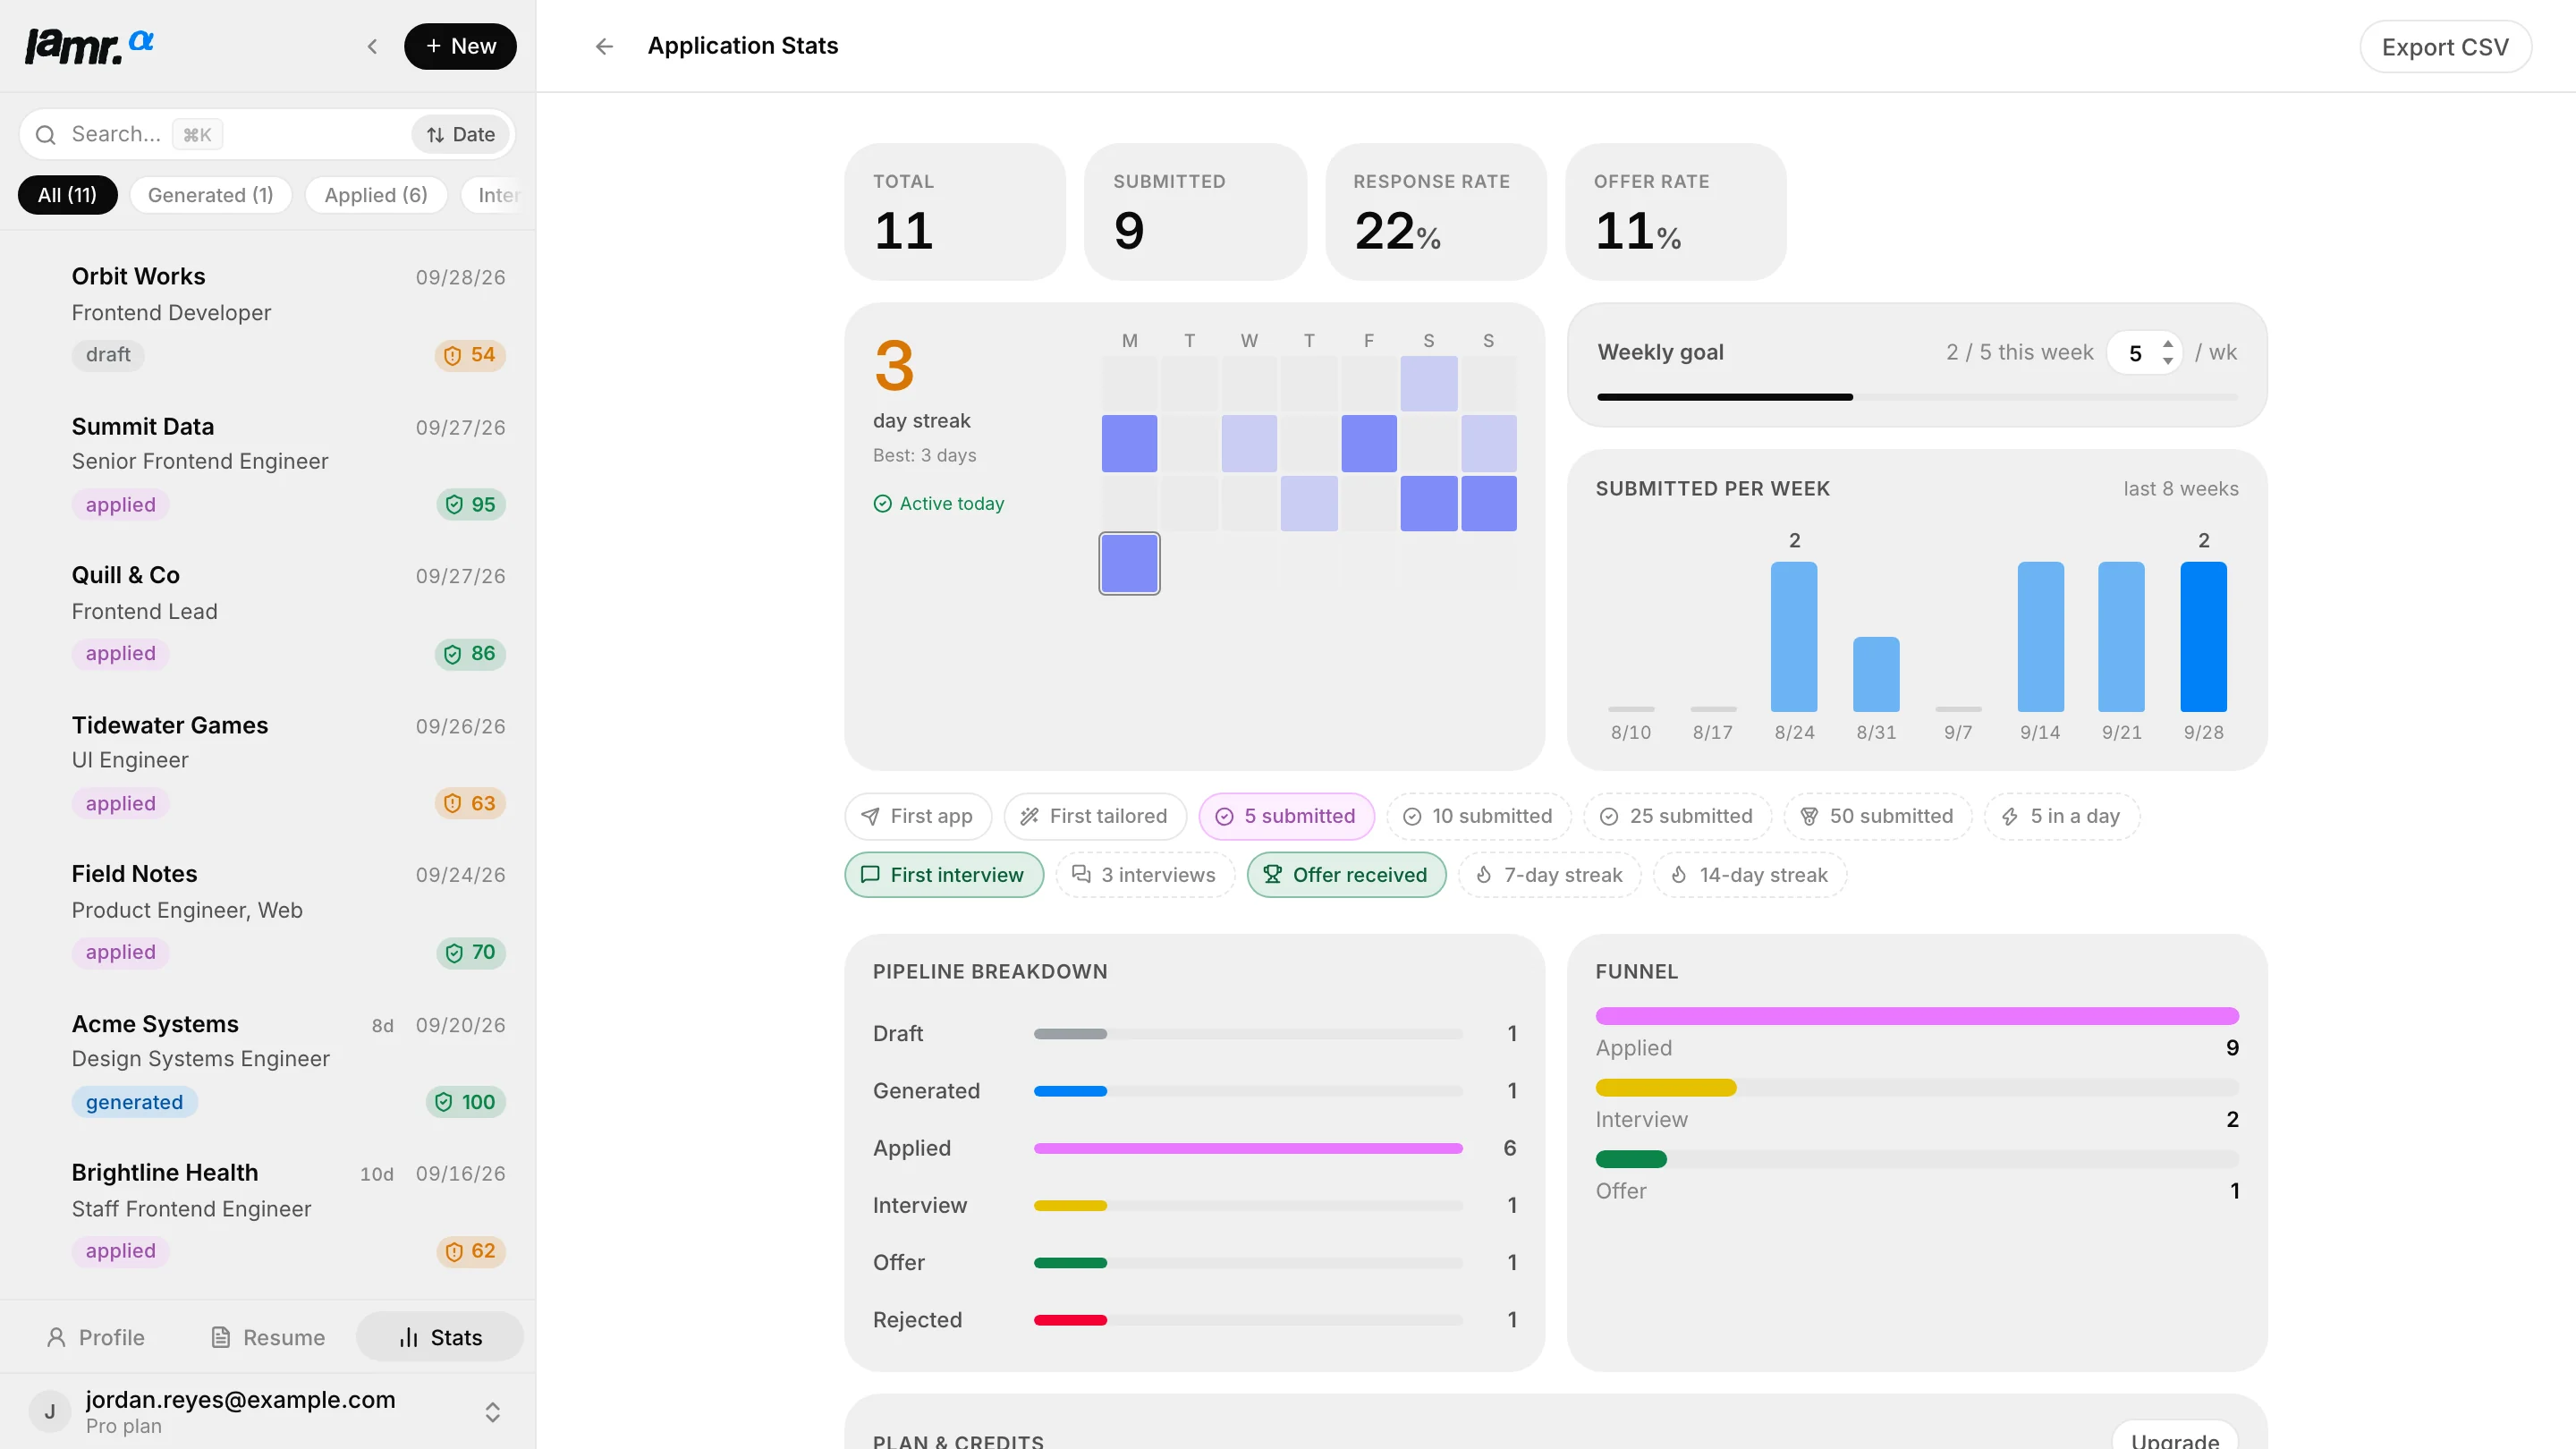Click Export CSV button
The image size is (2576, 1449).
click(2445, 47)
